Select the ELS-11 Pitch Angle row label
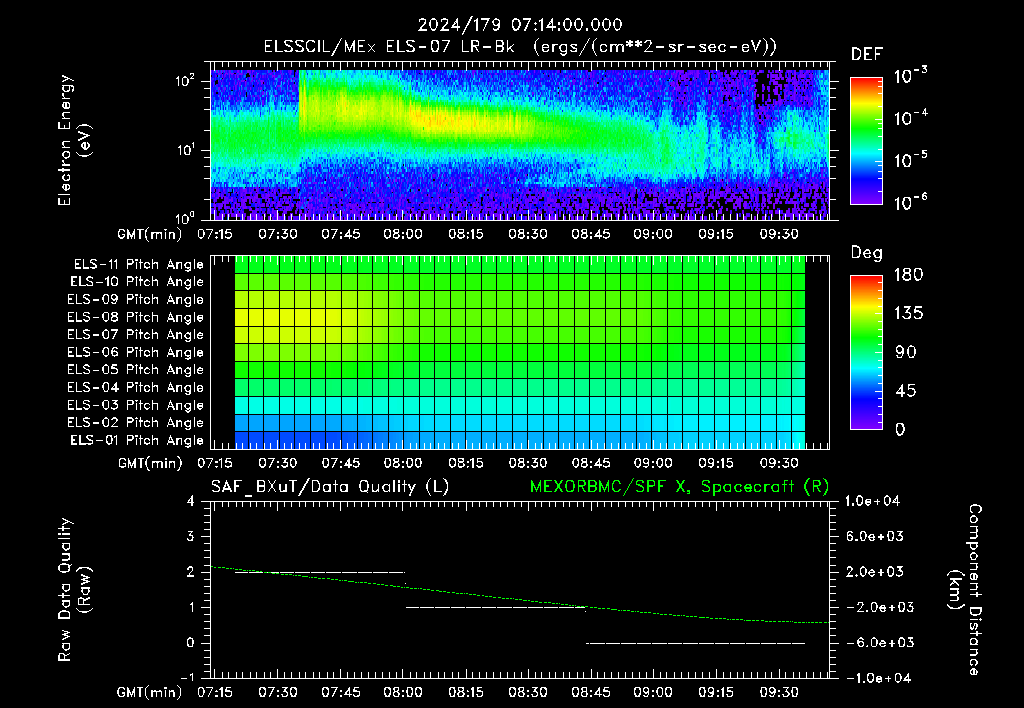This screenshot has width=1024, height=708. (138, 265)
